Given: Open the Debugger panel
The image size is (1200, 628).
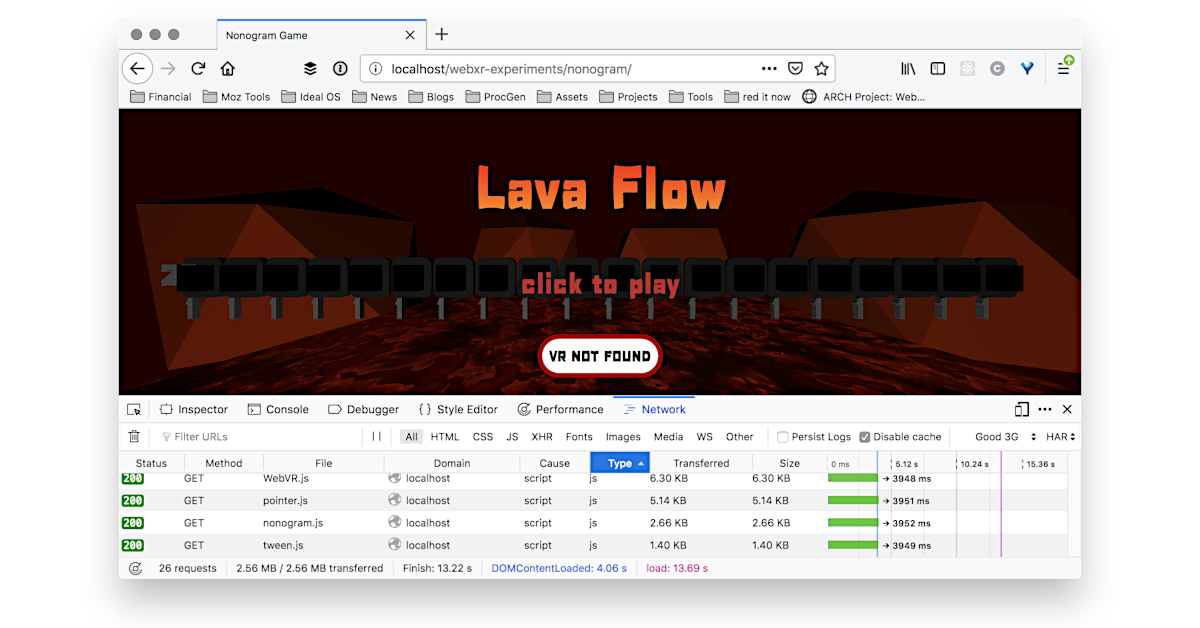Looking at the screenshot, I should click(364, 409).
